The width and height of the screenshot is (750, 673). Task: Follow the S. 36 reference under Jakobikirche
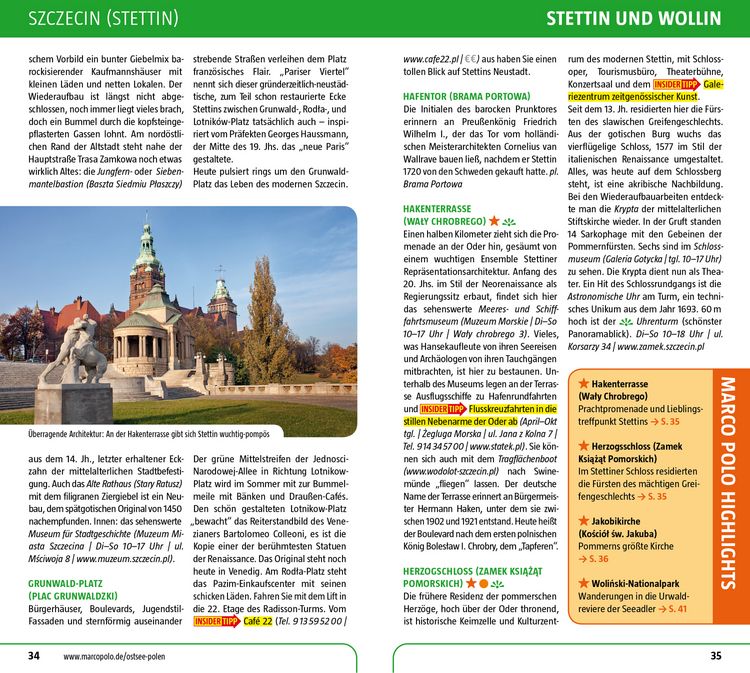593,559
